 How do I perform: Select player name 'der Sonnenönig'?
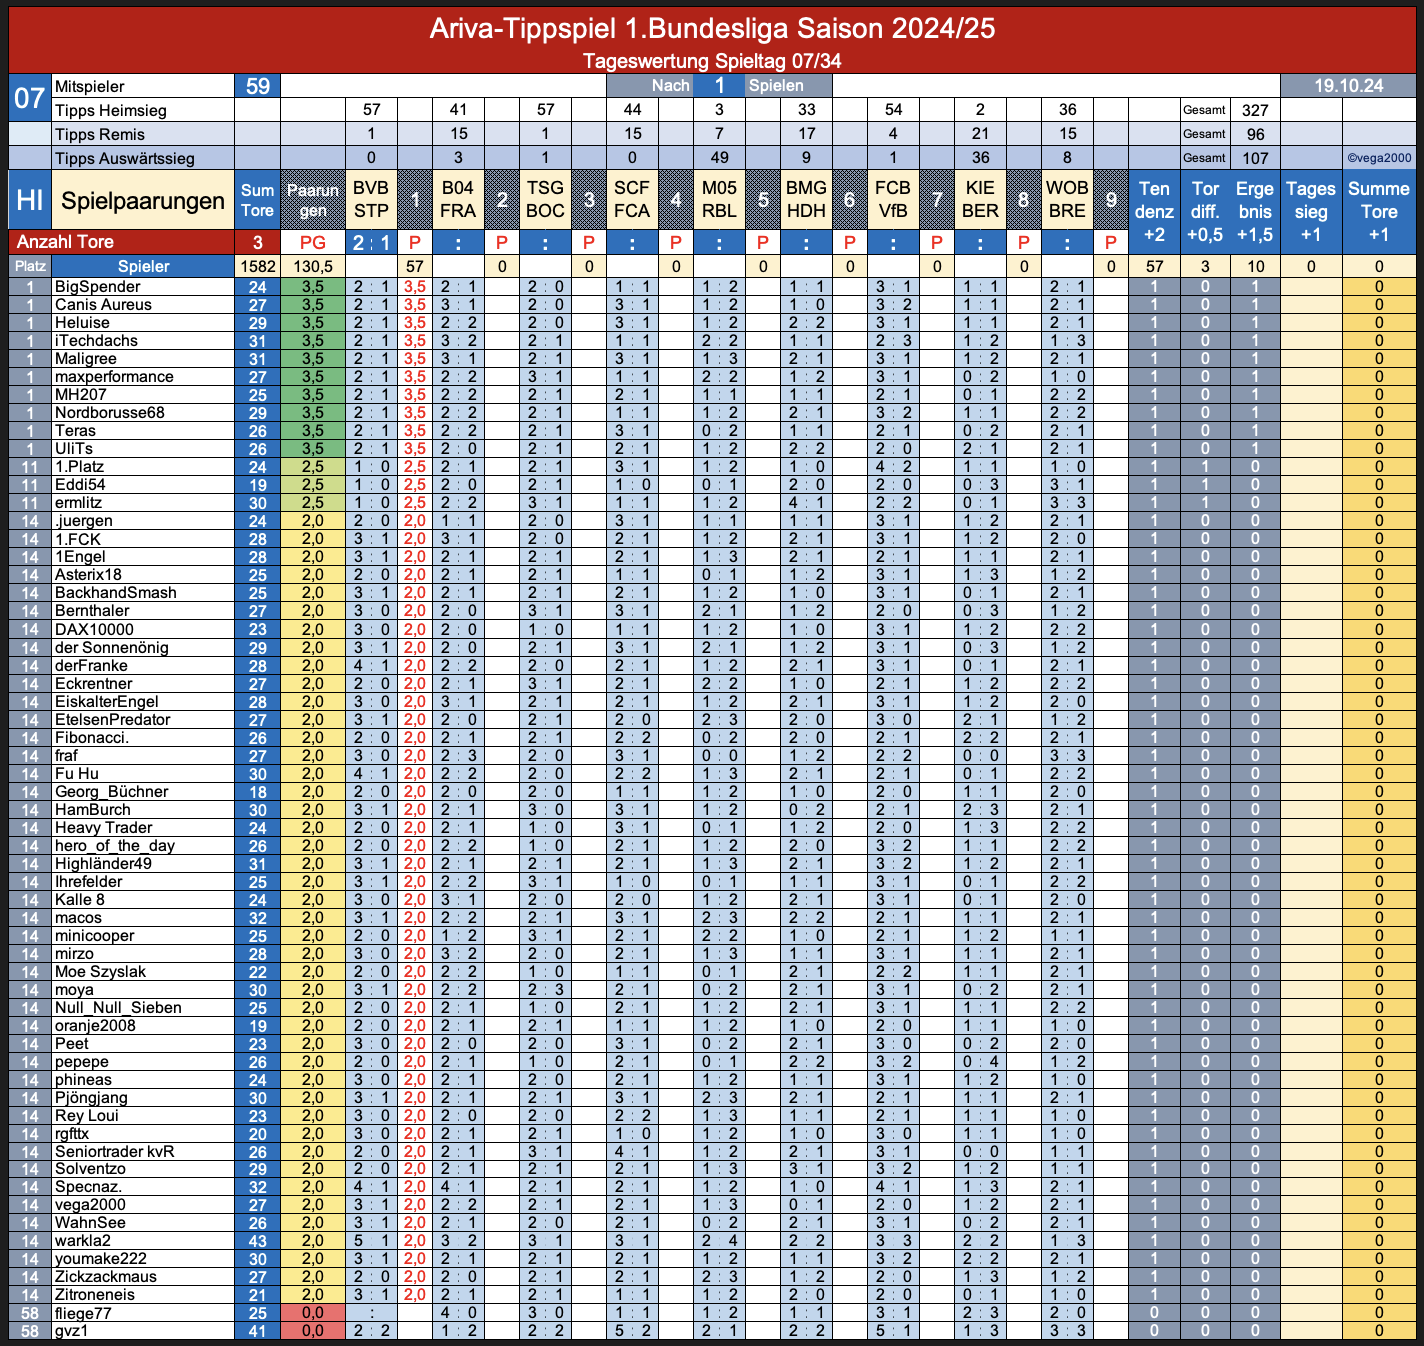click(x=111, y=647)
